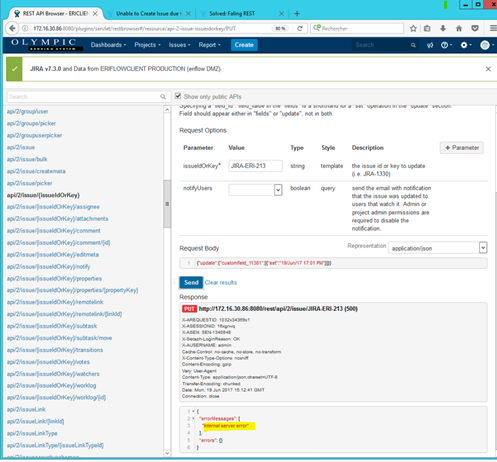This screenshot has width=497, height=462.
Task: Open api/2/issue/bulk resource
Action: pos(27,159)
